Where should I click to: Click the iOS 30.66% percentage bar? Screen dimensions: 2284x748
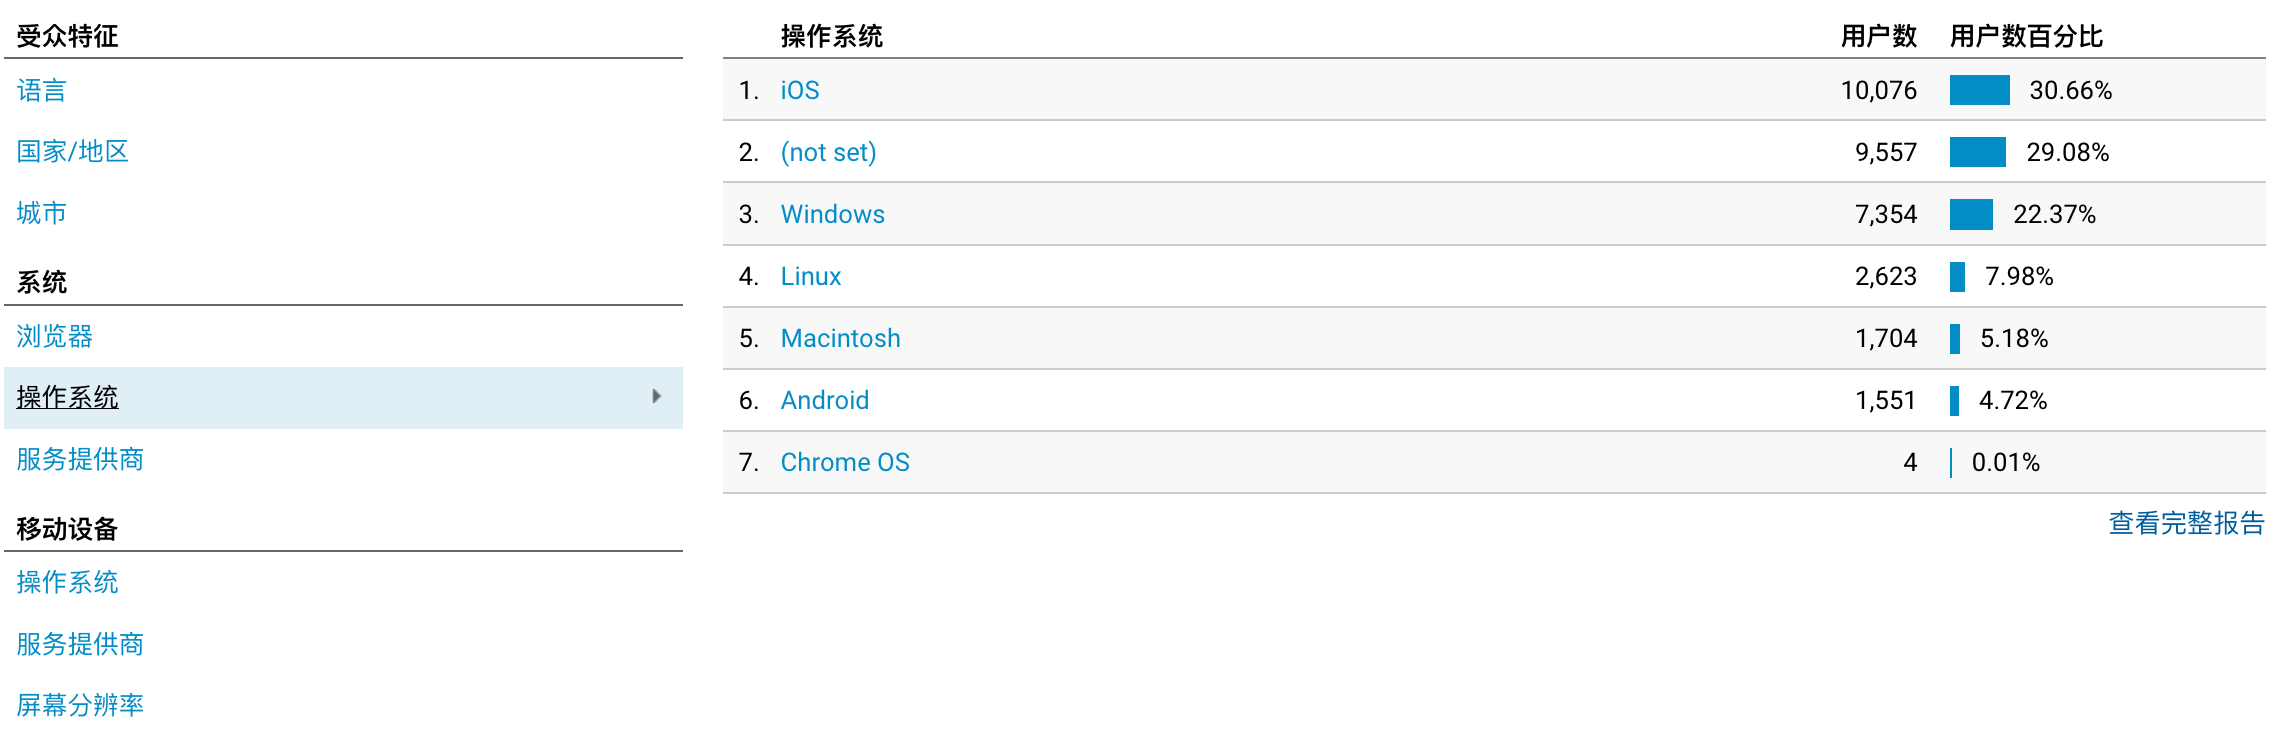pyautogui.click(x=1979, y=90)
